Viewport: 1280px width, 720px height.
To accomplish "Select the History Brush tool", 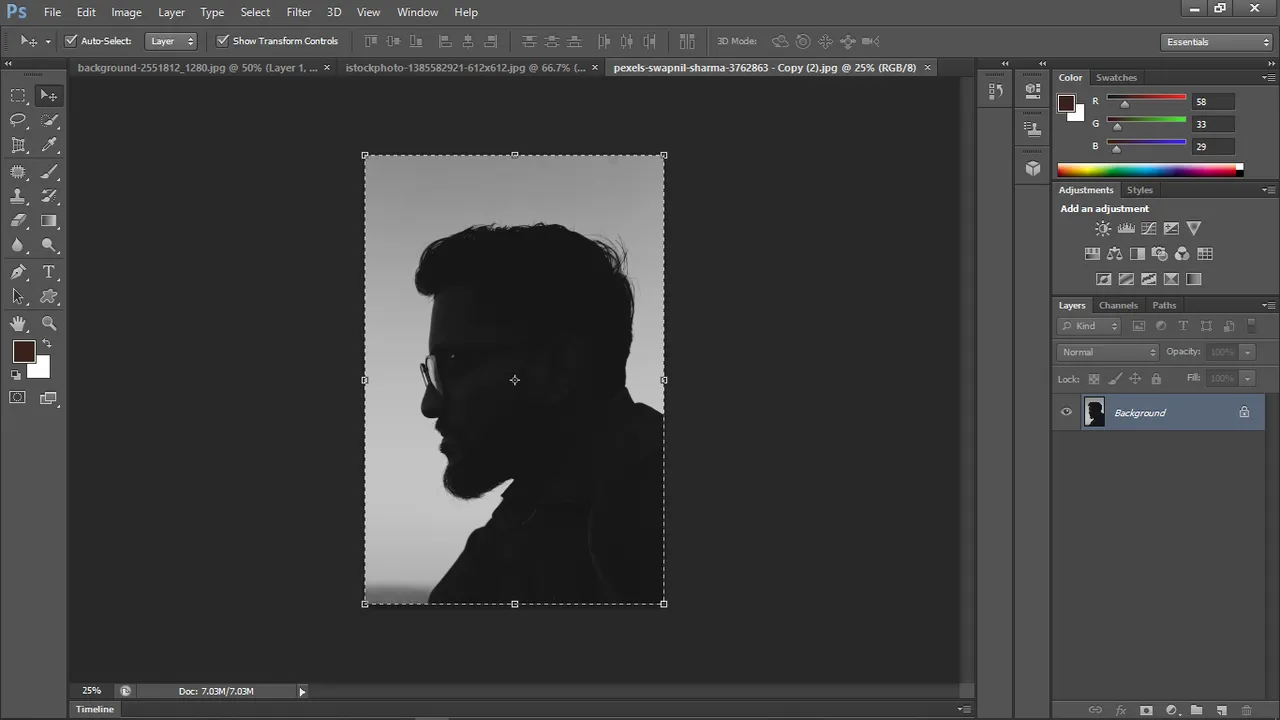I will tap(49, 196).
